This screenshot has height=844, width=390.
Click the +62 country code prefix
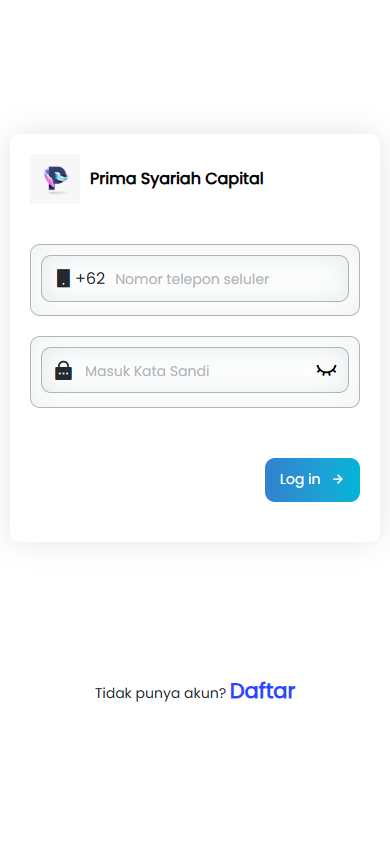click(90, 278)
